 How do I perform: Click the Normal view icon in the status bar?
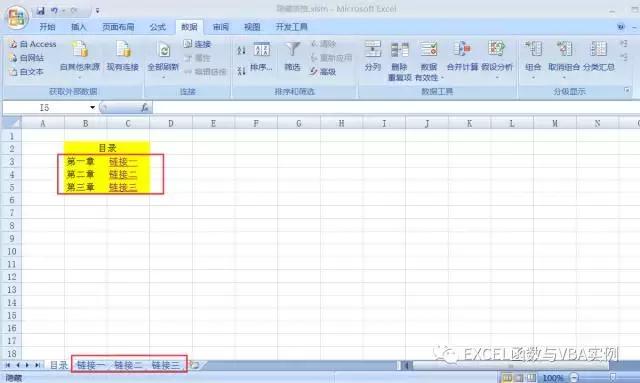tap(507, 378)
